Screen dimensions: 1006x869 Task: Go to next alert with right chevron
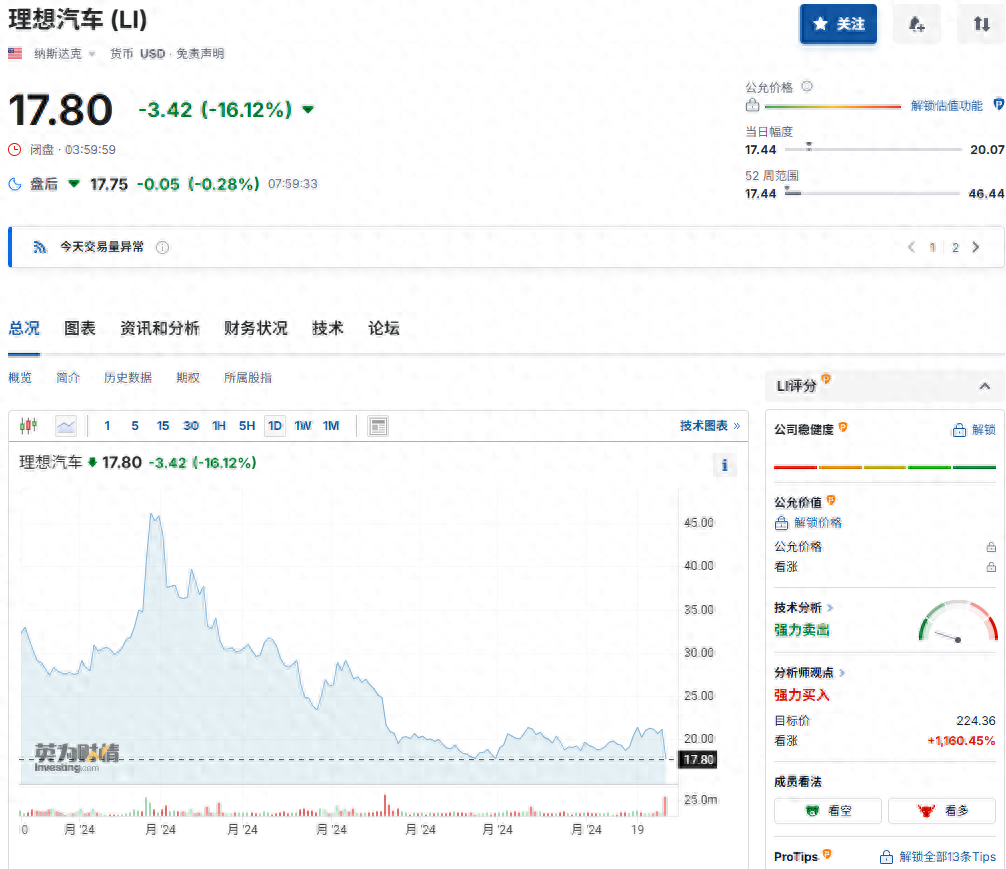(976, 247)
